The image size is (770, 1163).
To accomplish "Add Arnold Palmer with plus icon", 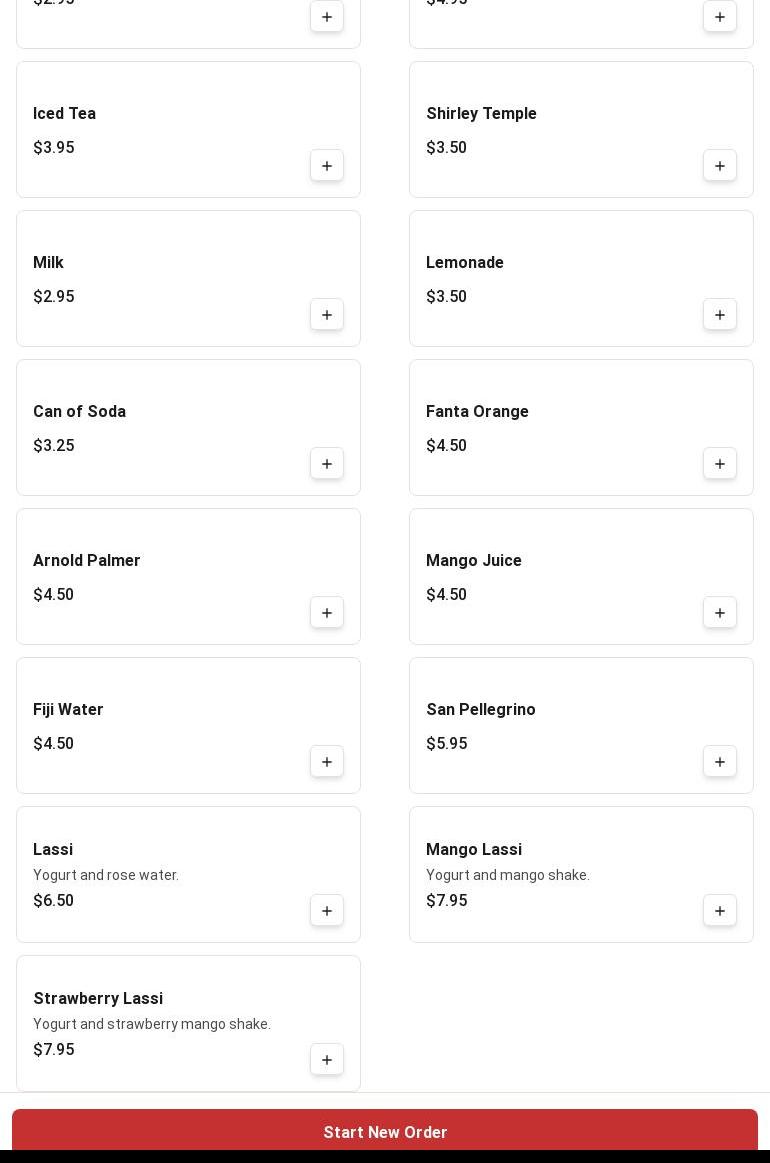I will 327,613.
